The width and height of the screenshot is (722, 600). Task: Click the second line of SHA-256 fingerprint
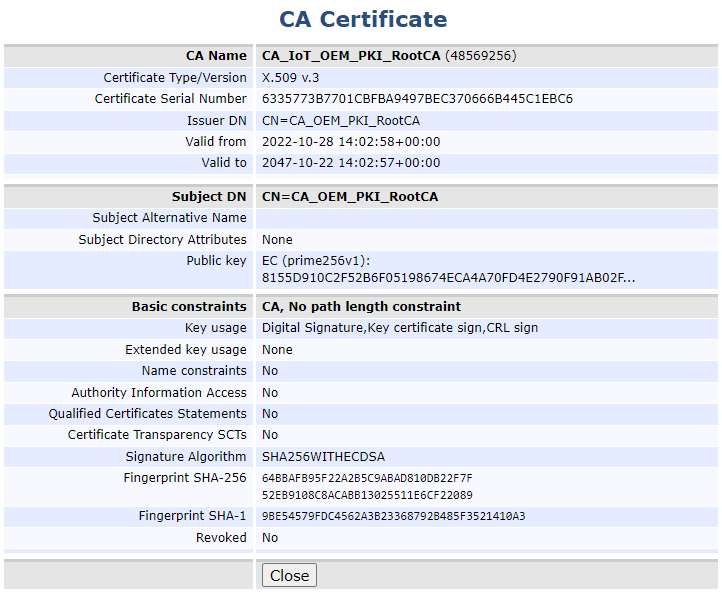pos(367,495)
